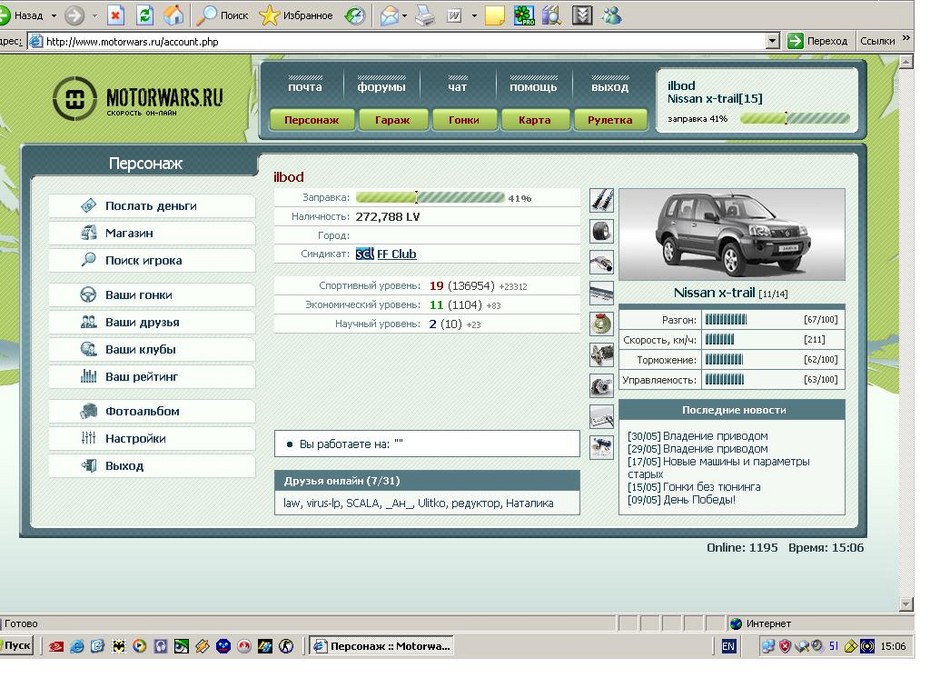Open Ваши гонки in the sidebar
Screen dimensions: 930x698
click(152, 295)
